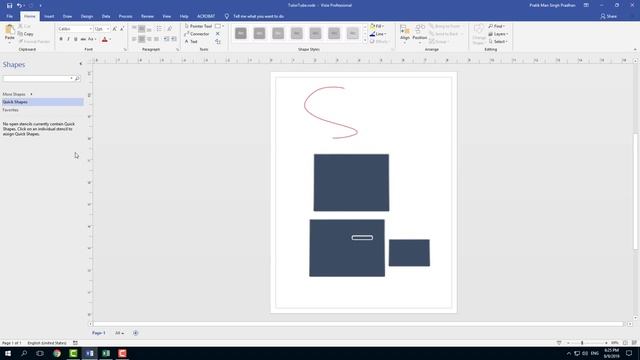640x360 pixels.
Task: Toggle align text to middle vertically
Action: 142,29
